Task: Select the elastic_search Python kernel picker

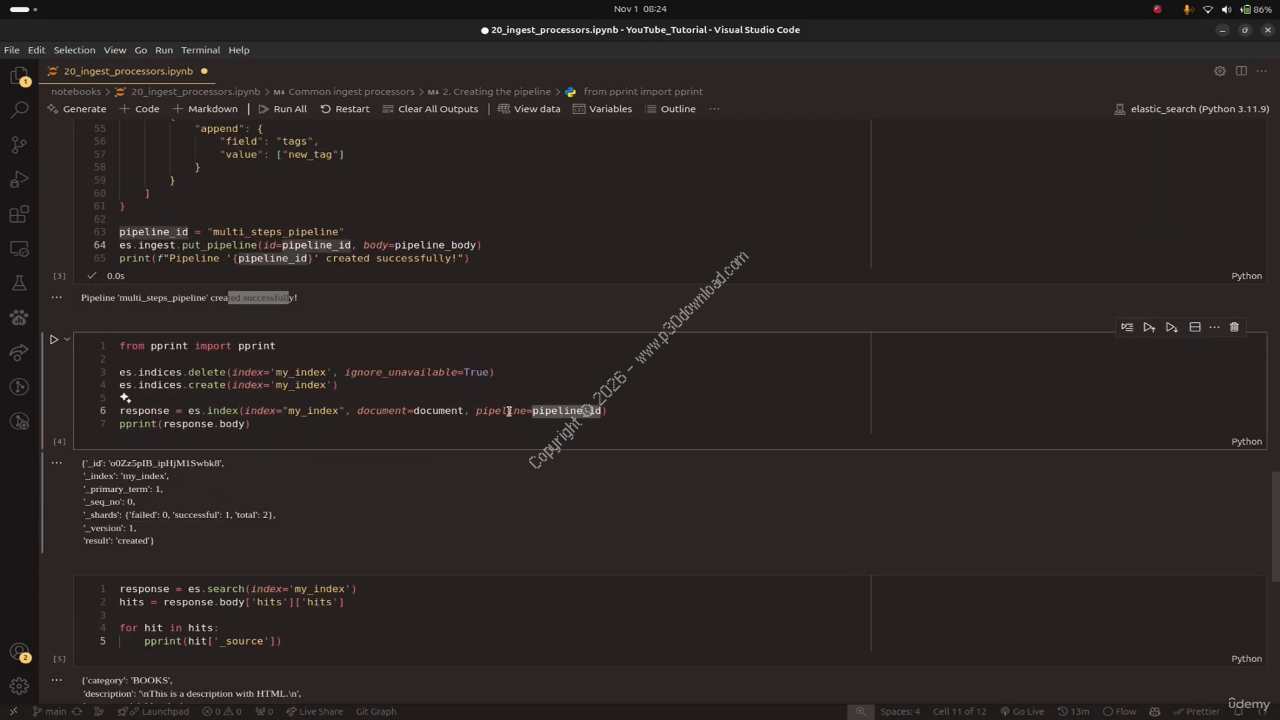Action: (x=1191, y=109)
